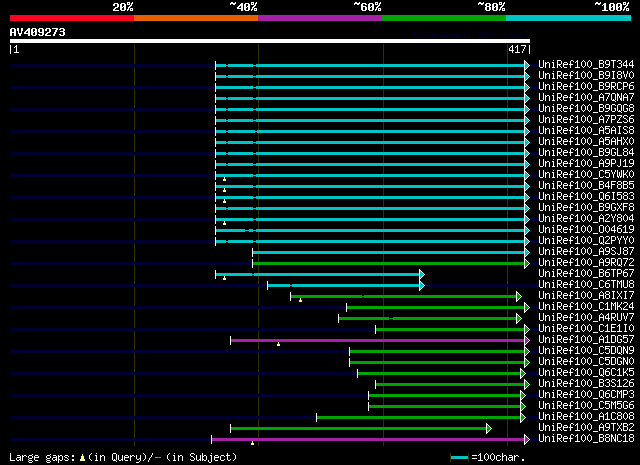Screen dimensions: 640x465
Task: Select the UniRef100_A8IXI7 label
Action: (x=586, y=296)
